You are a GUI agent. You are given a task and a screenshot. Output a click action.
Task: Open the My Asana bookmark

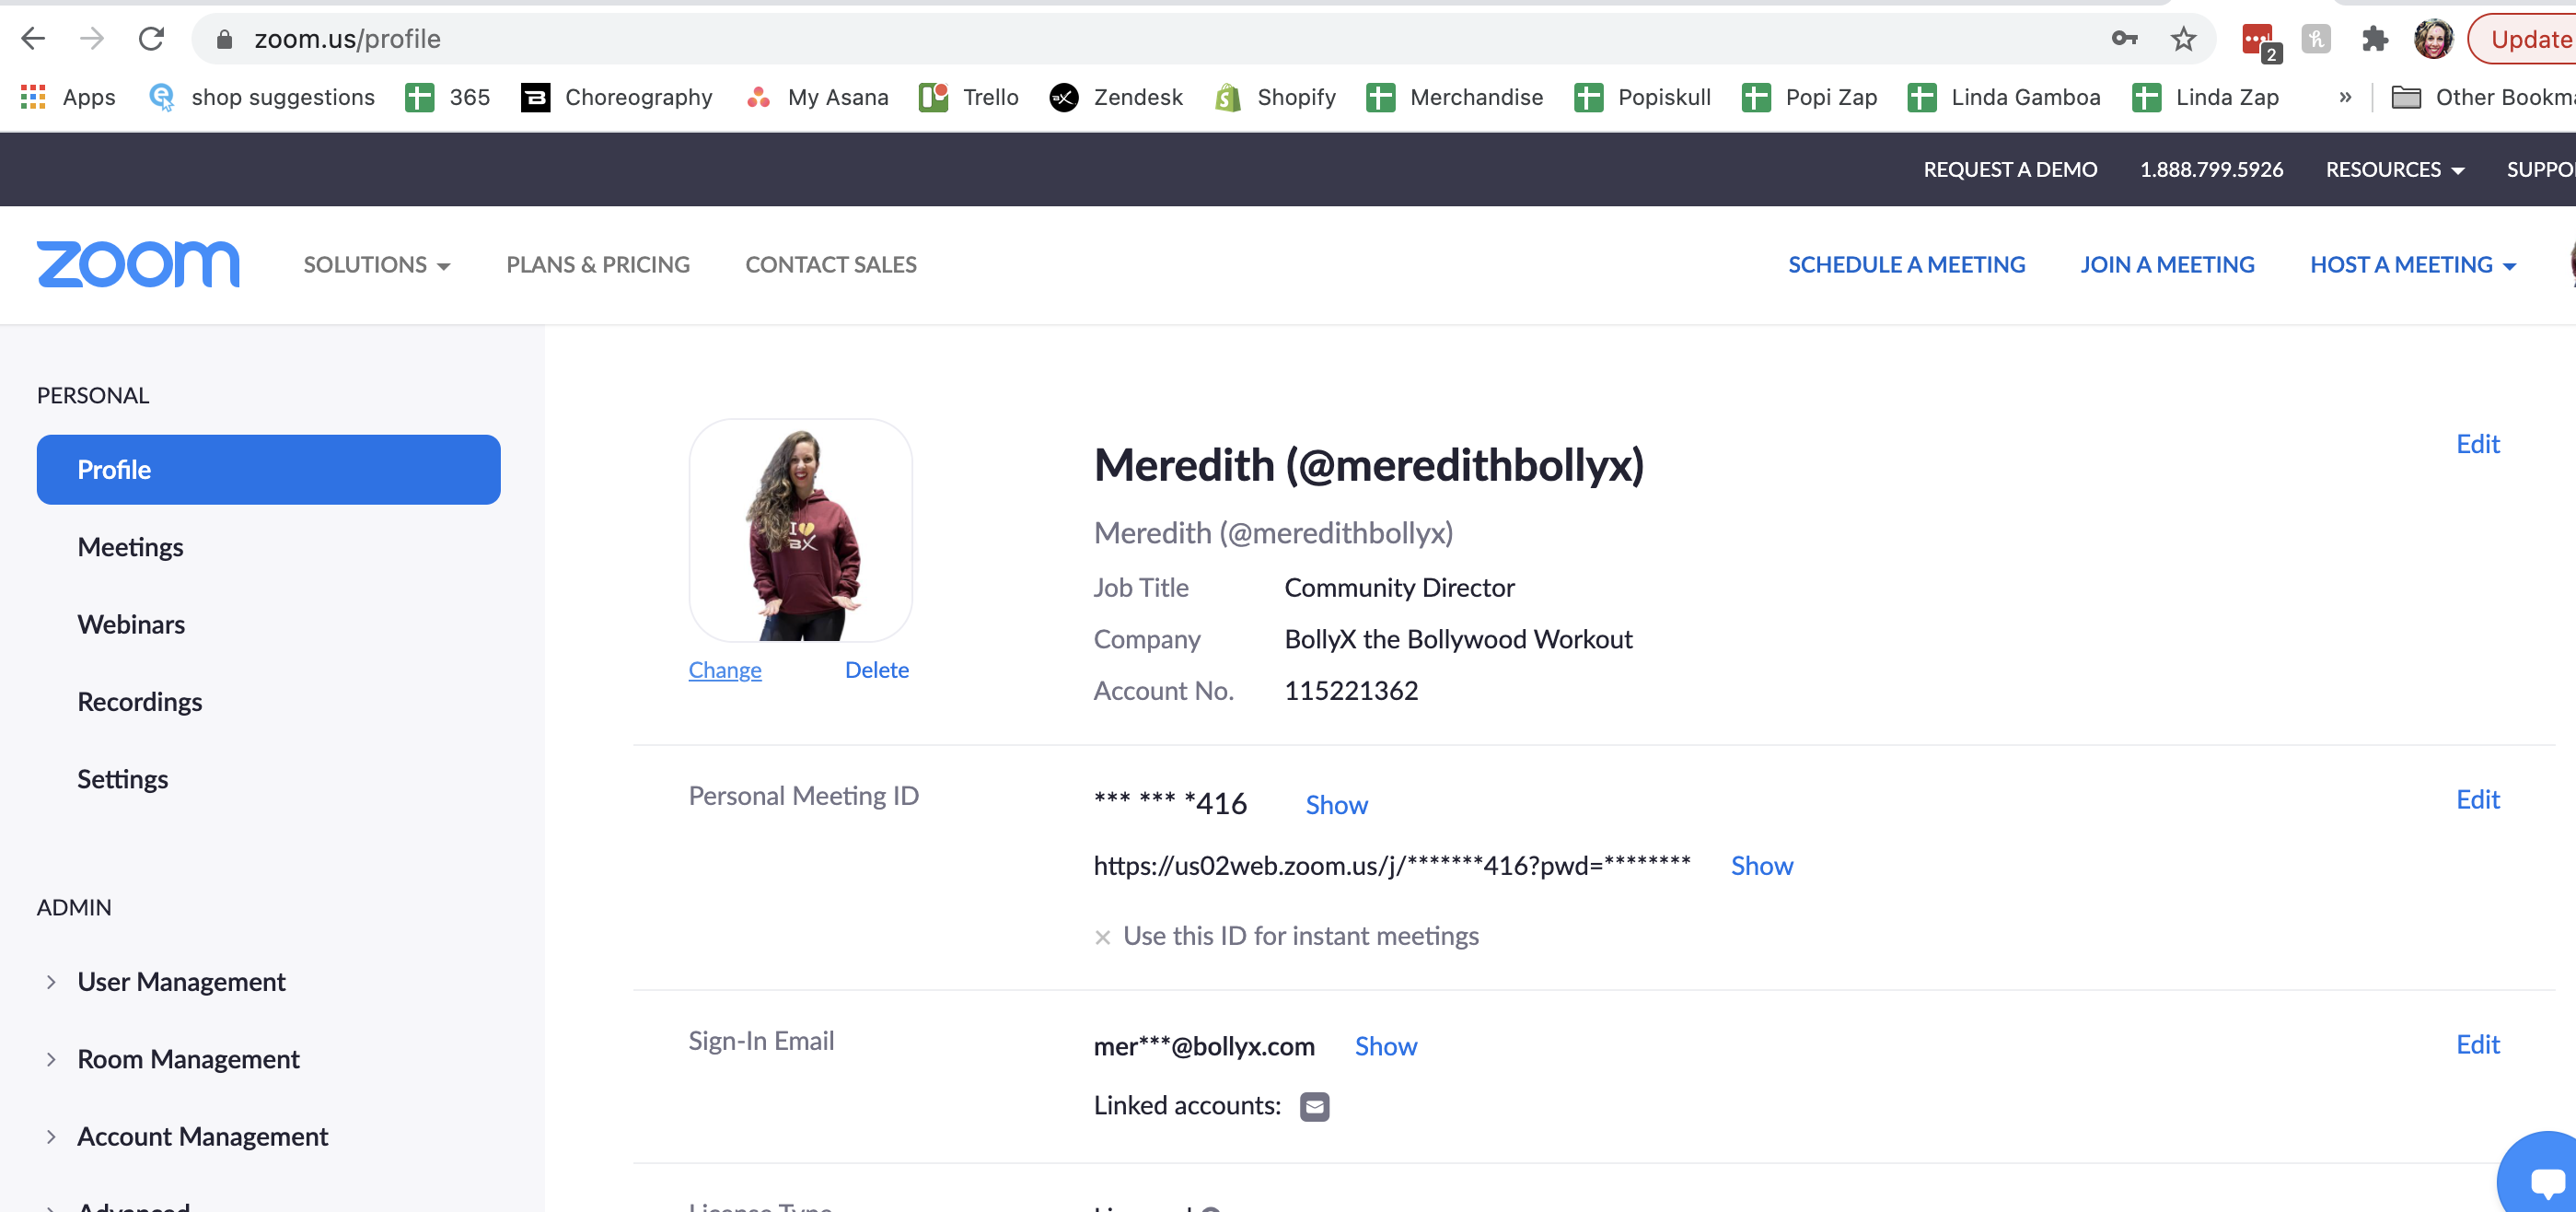pyautogui.click(x=817, y=97)
